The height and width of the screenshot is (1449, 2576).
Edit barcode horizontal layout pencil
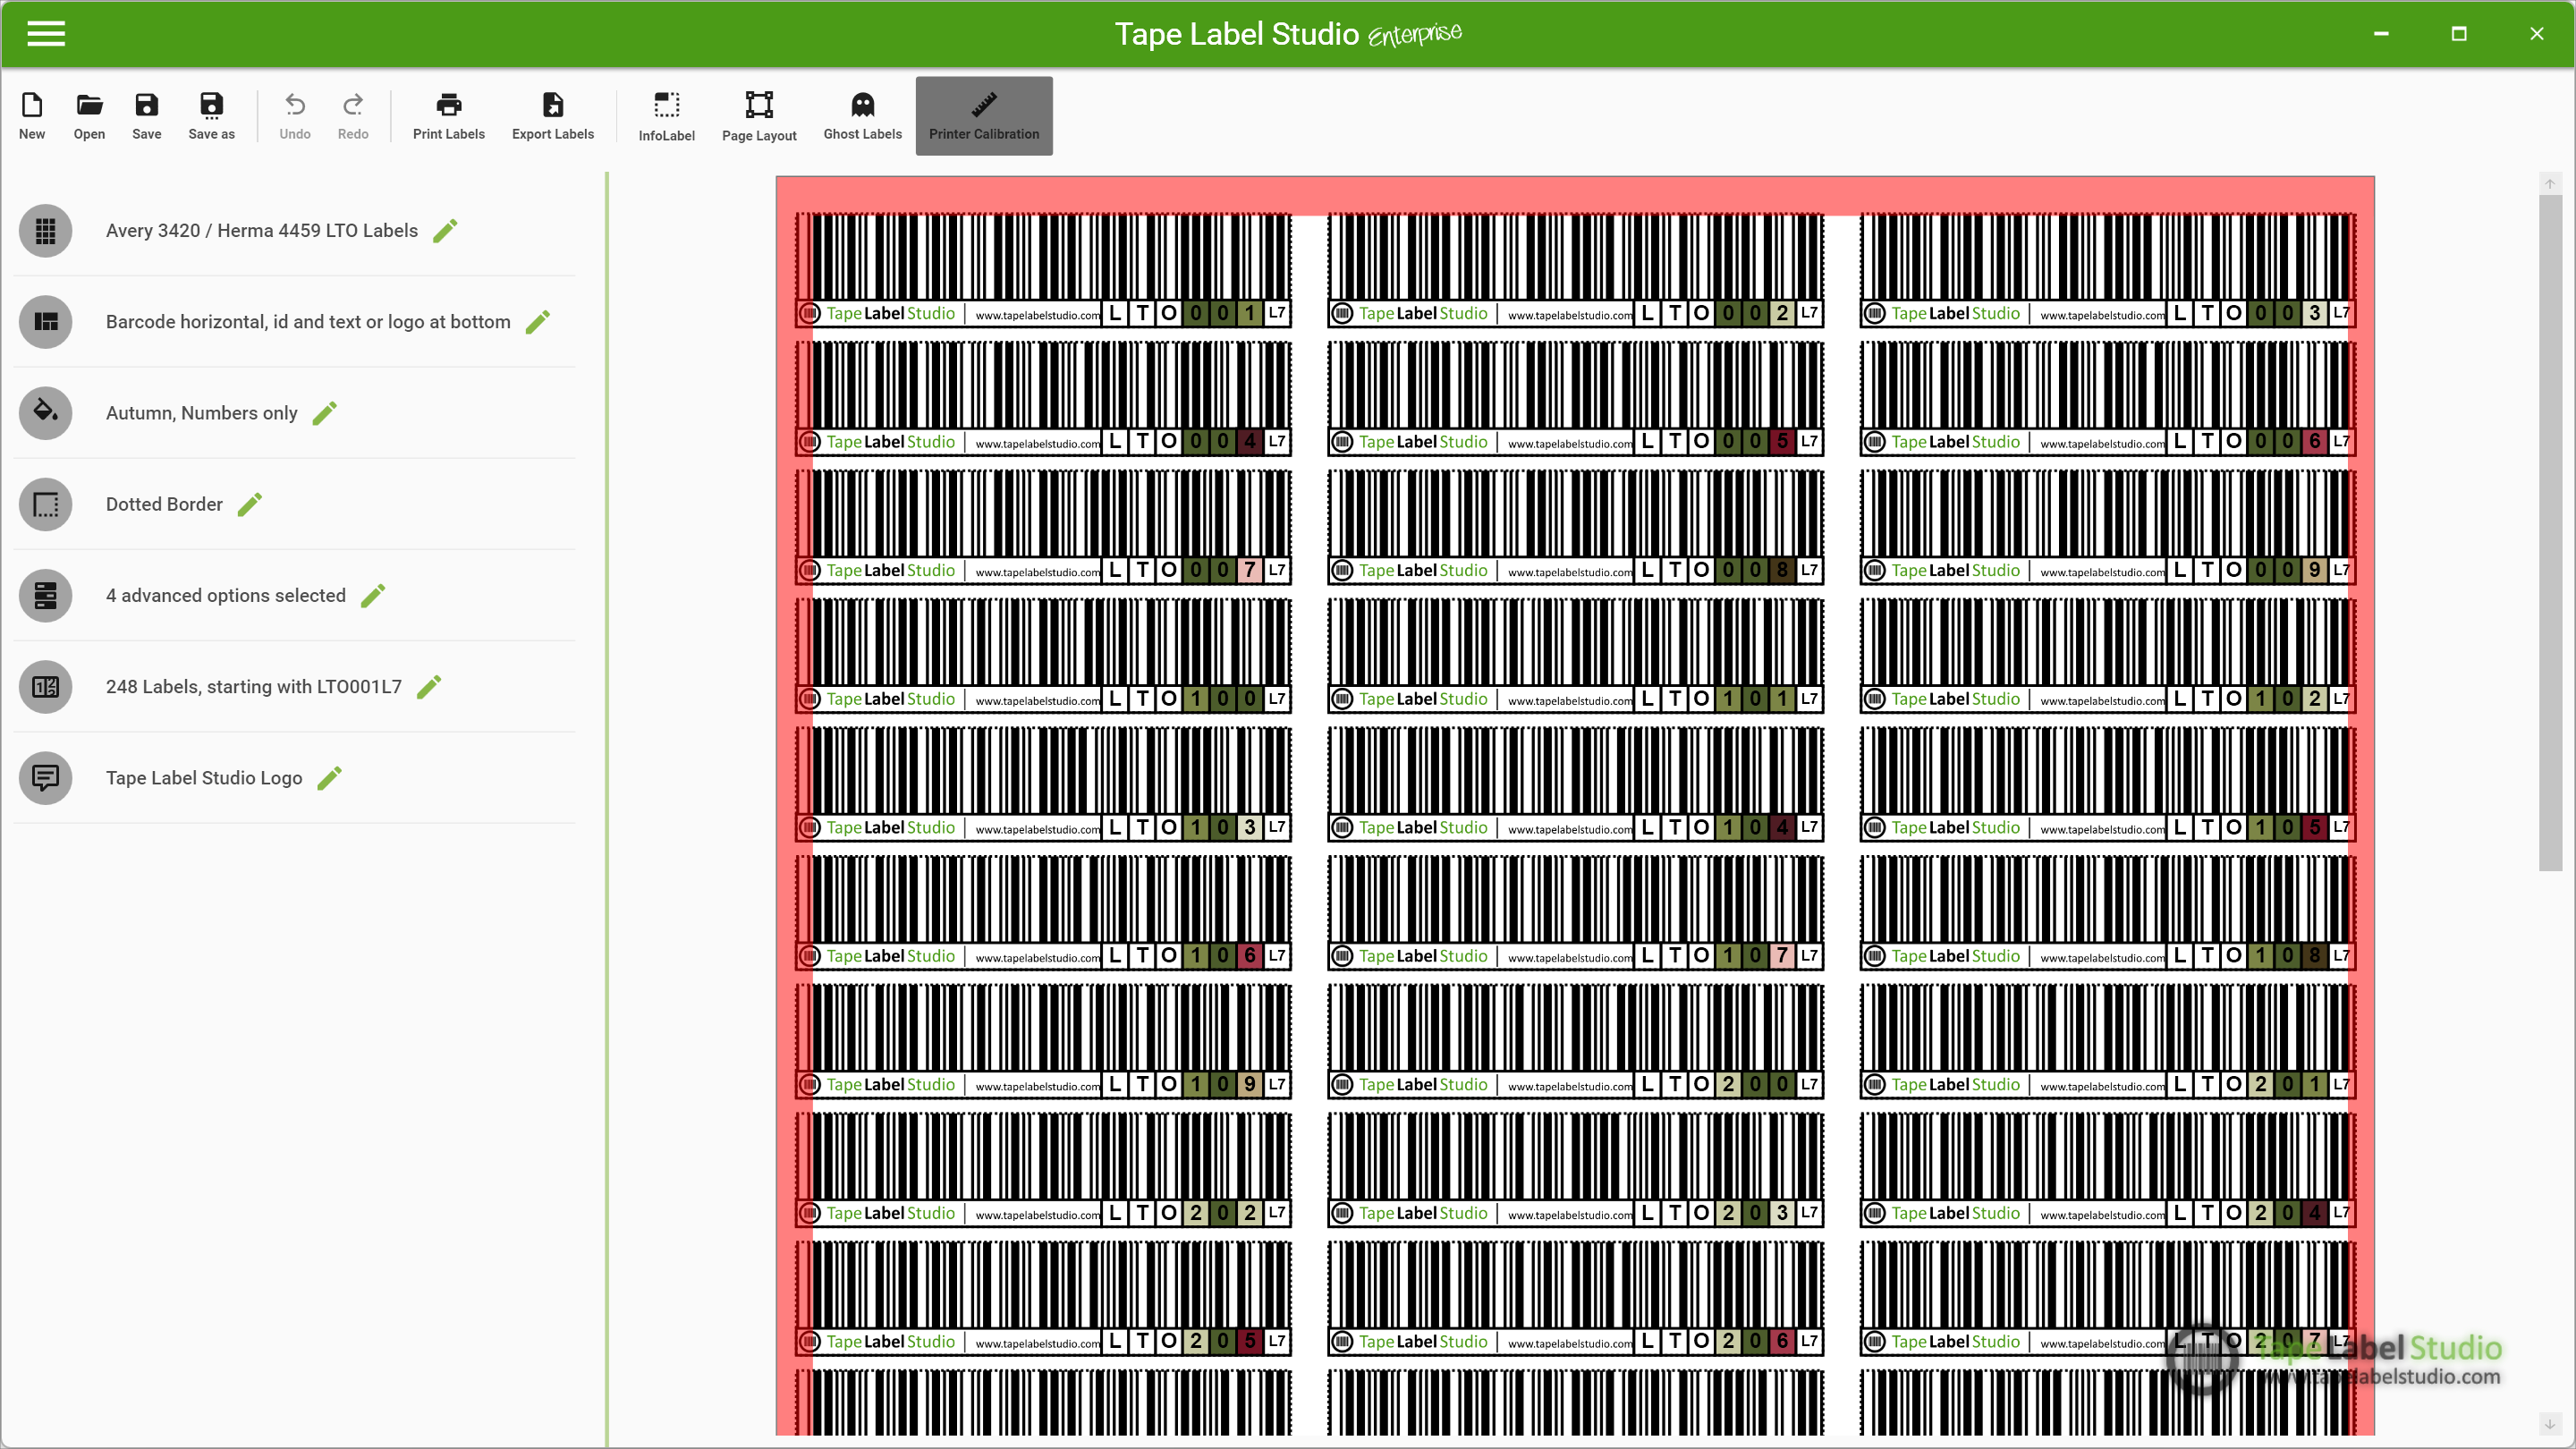[538, 322]
